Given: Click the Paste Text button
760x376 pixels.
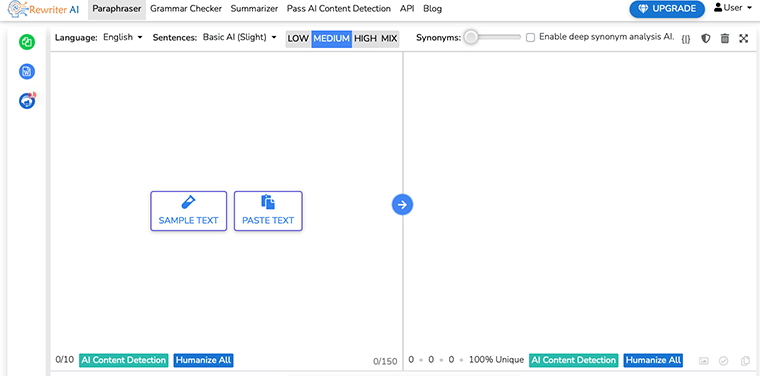Looking at the screenshot, I should [x=268, y=211].
